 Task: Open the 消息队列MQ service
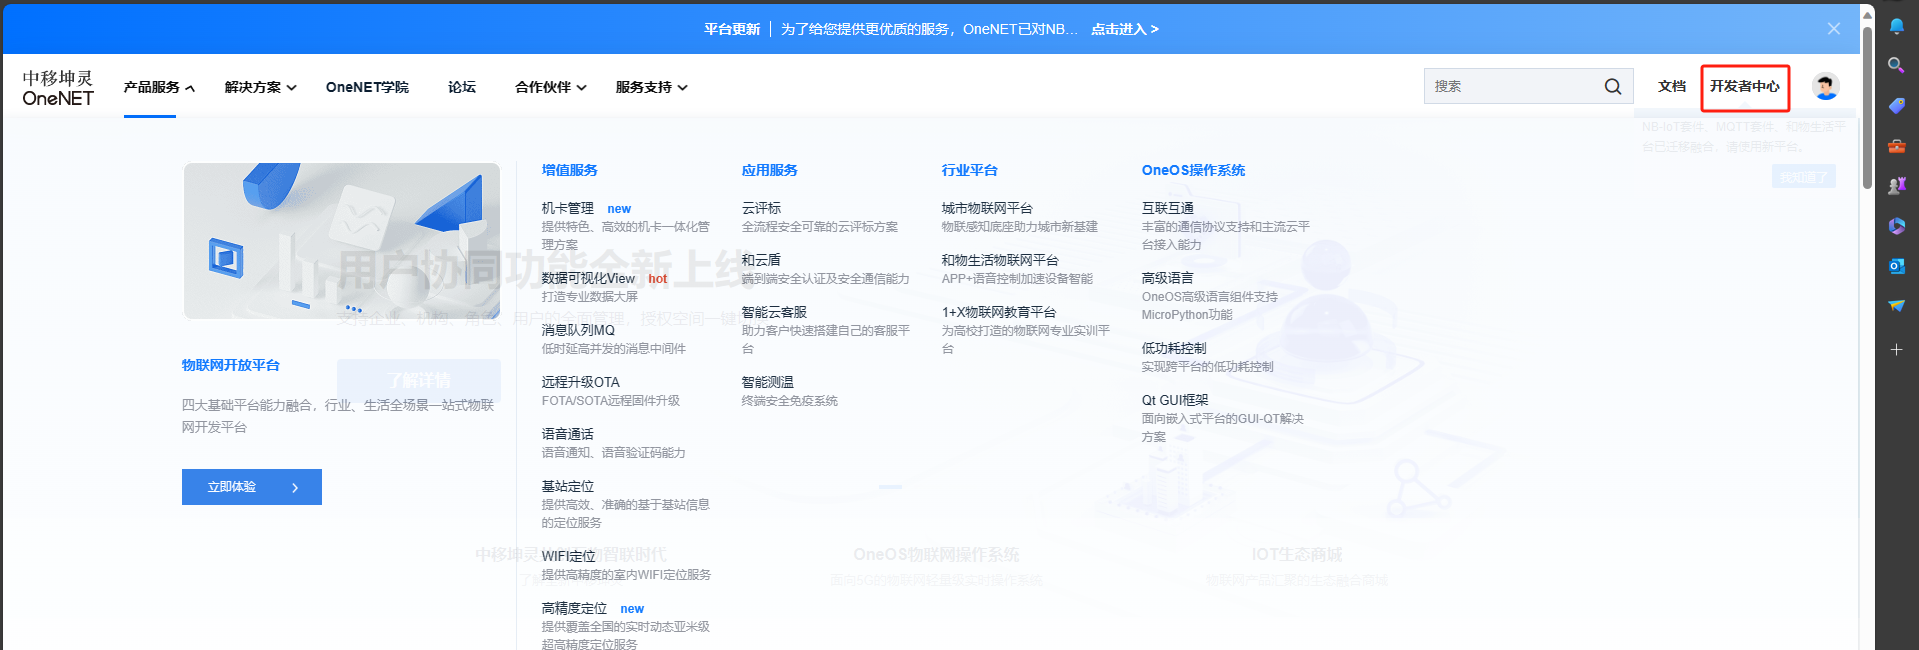(578, 330)
